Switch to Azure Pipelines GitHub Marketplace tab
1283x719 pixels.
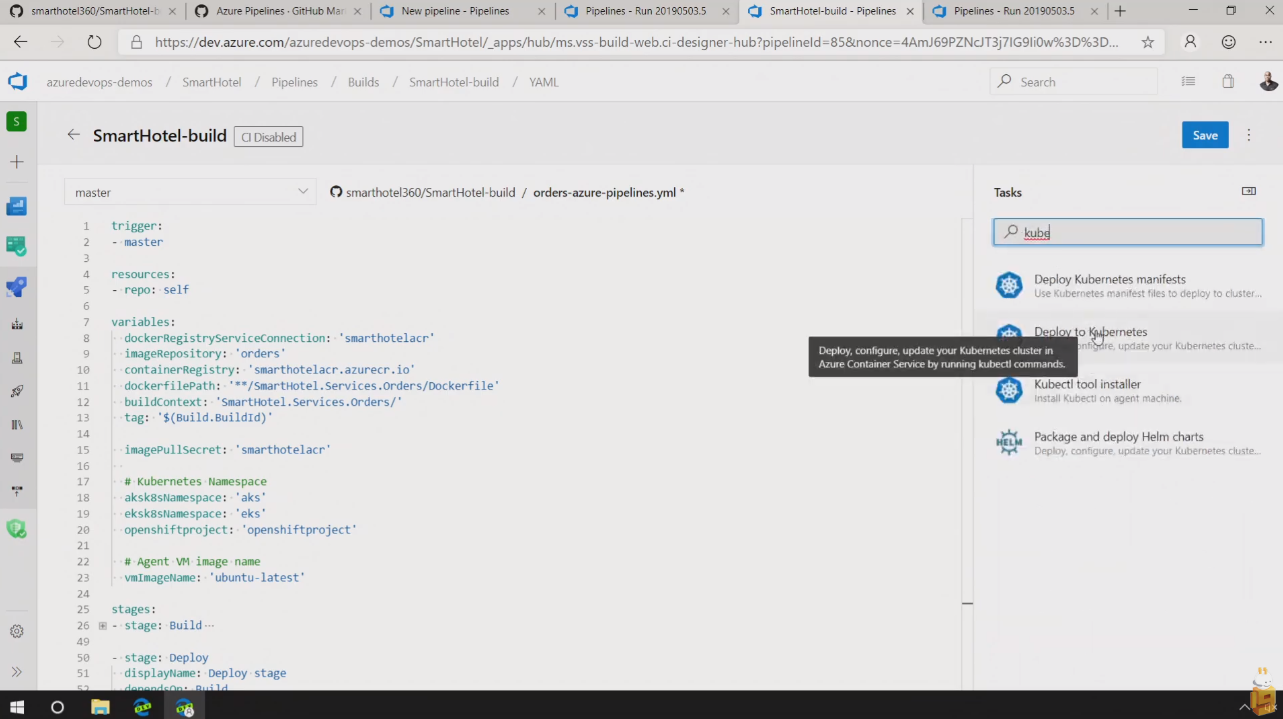269,11
